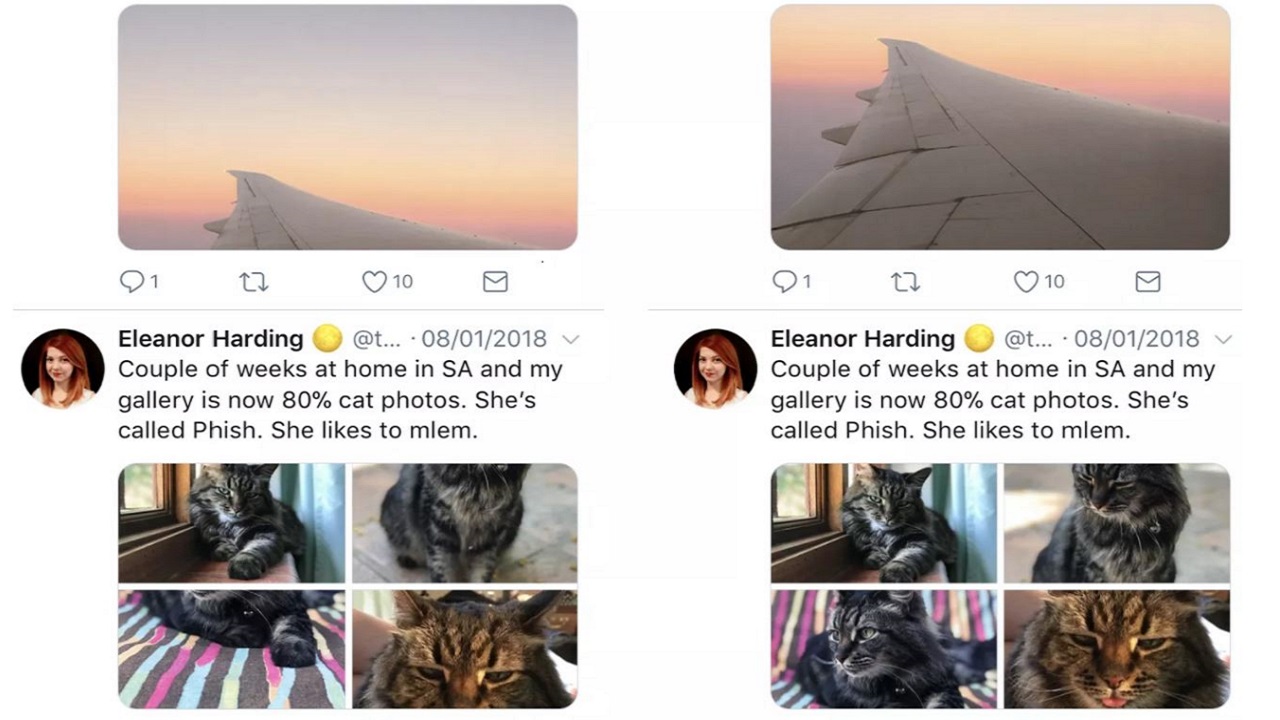This screenshot has width=1280, height=720.
Task: Open left tweet's cat-by-window photo
Action: pyautogui.click(x=231, y=522)
